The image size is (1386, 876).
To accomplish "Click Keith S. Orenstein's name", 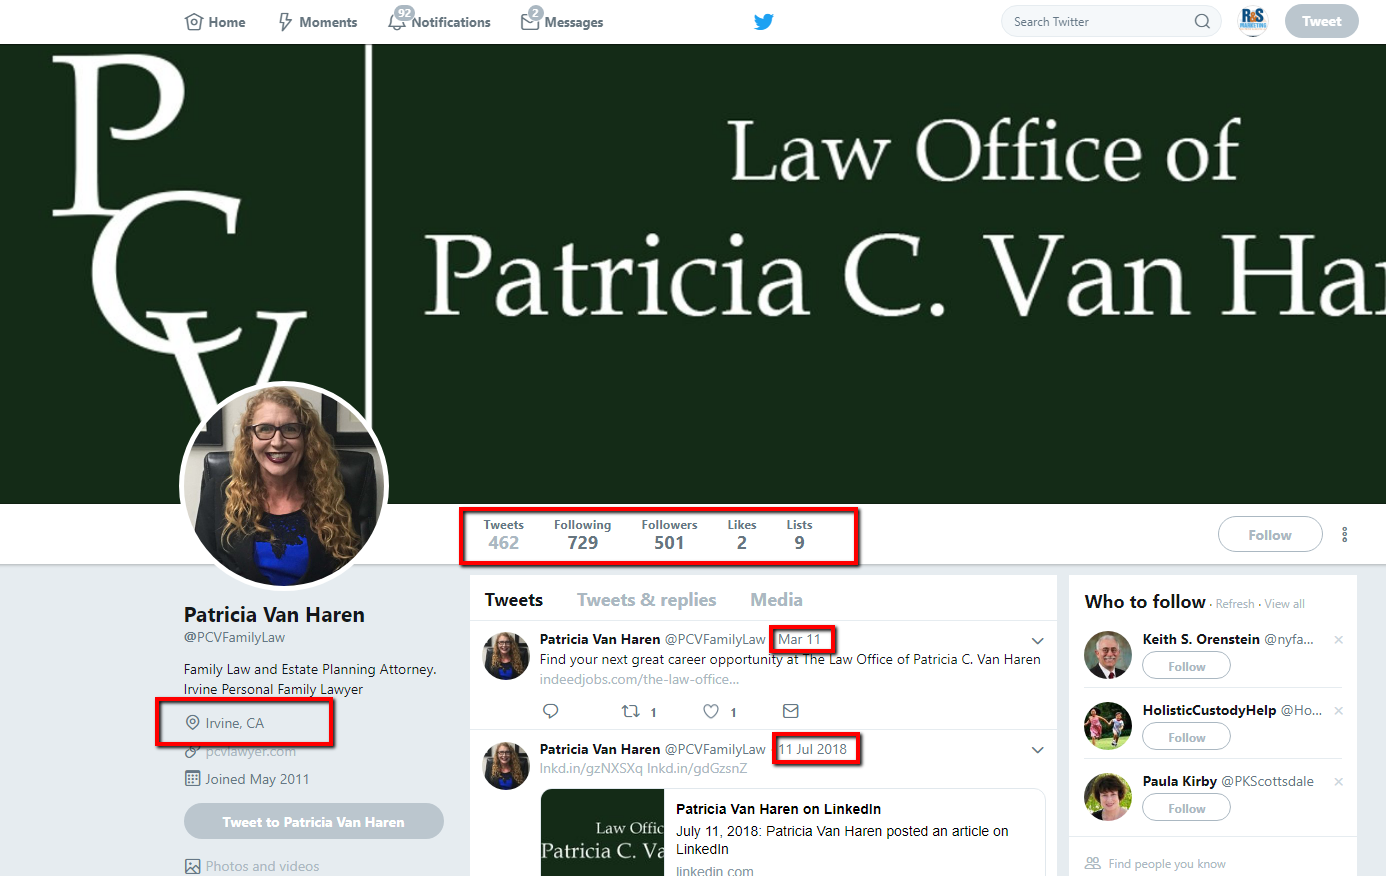I will click(1201, 639).
